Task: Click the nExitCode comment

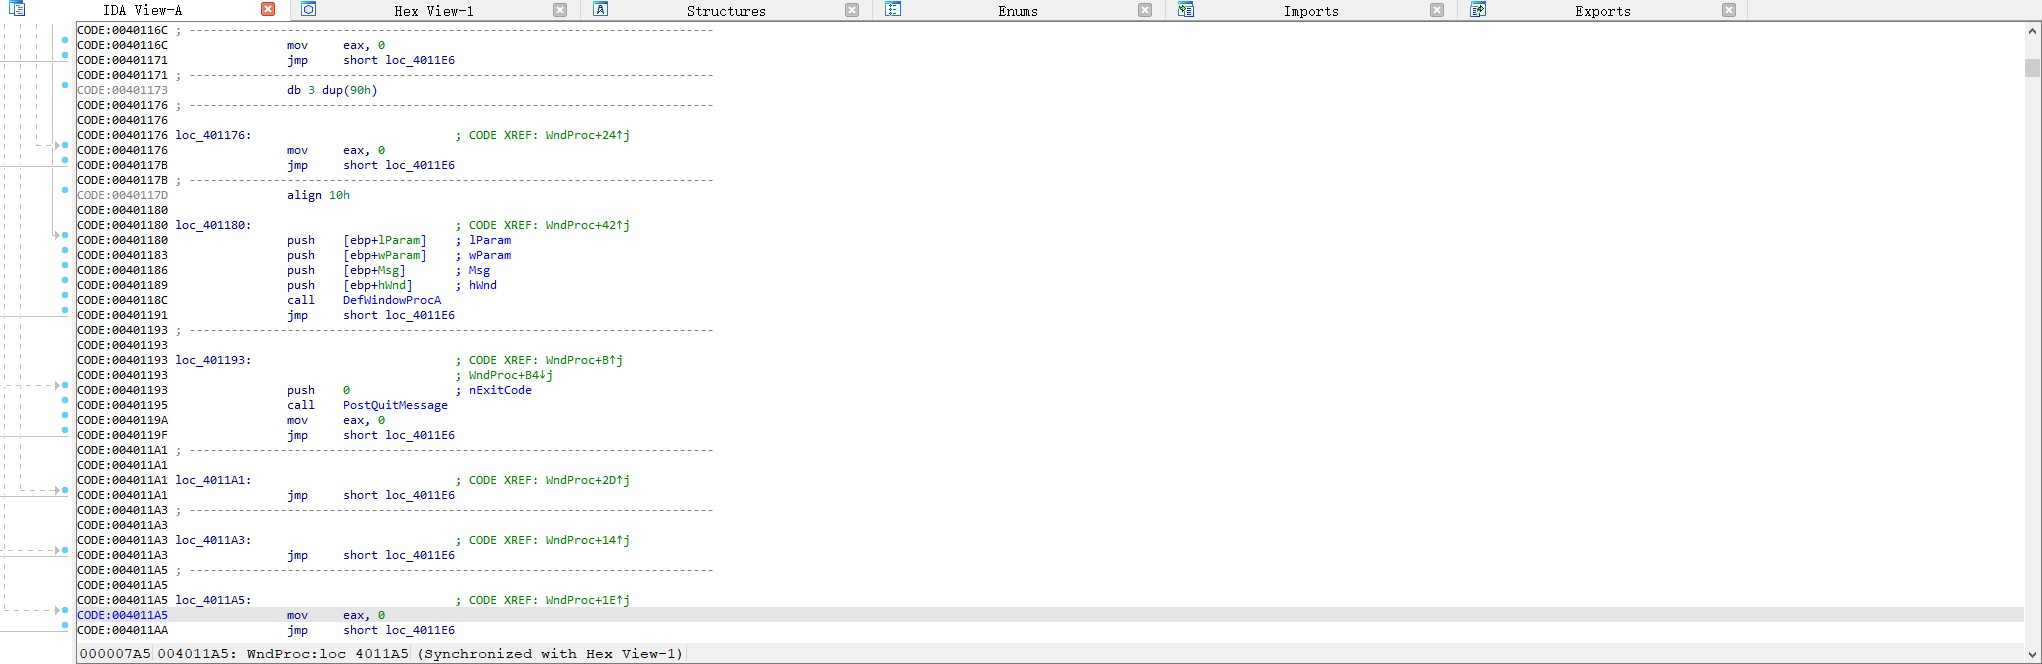Action: point(500,390)
